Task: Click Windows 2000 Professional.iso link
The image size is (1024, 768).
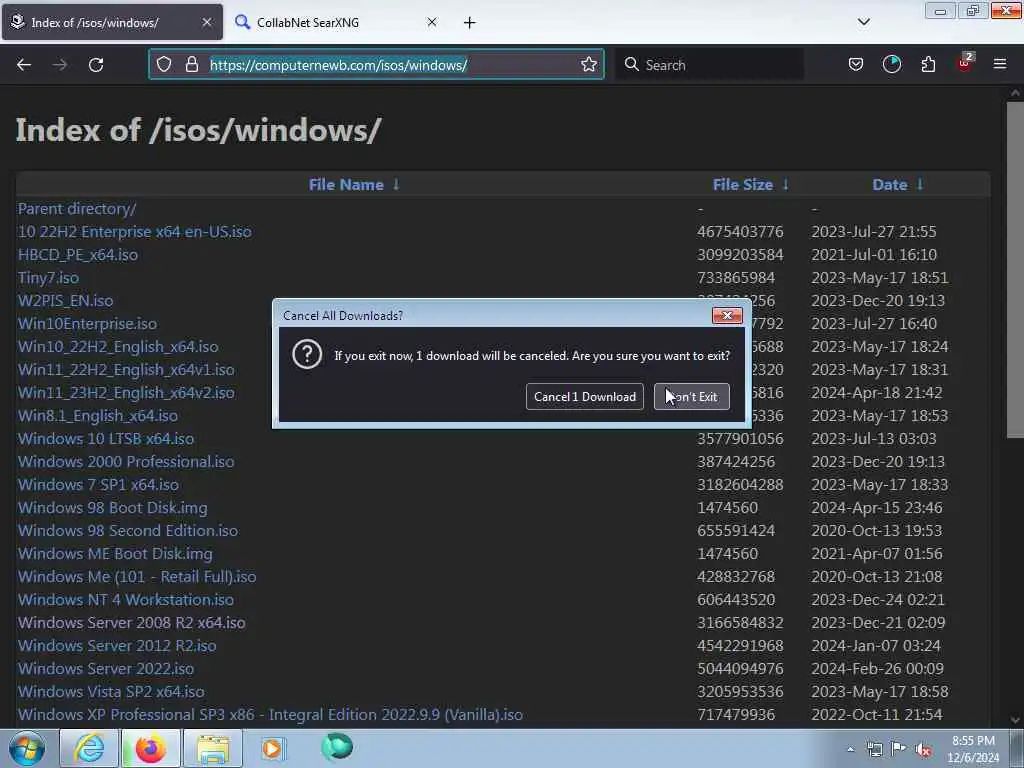Action: [x=126, y=462]
